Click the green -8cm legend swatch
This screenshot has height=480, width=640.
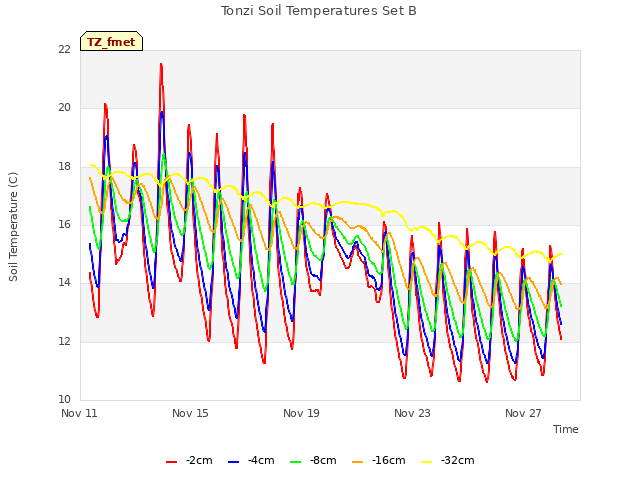click(295, 462)
